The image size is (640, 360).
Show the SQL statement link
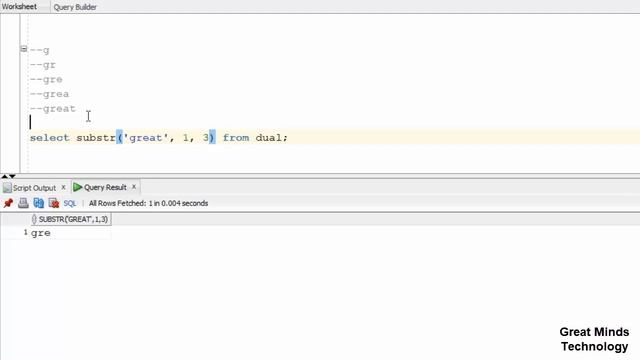tap(70, 203)
